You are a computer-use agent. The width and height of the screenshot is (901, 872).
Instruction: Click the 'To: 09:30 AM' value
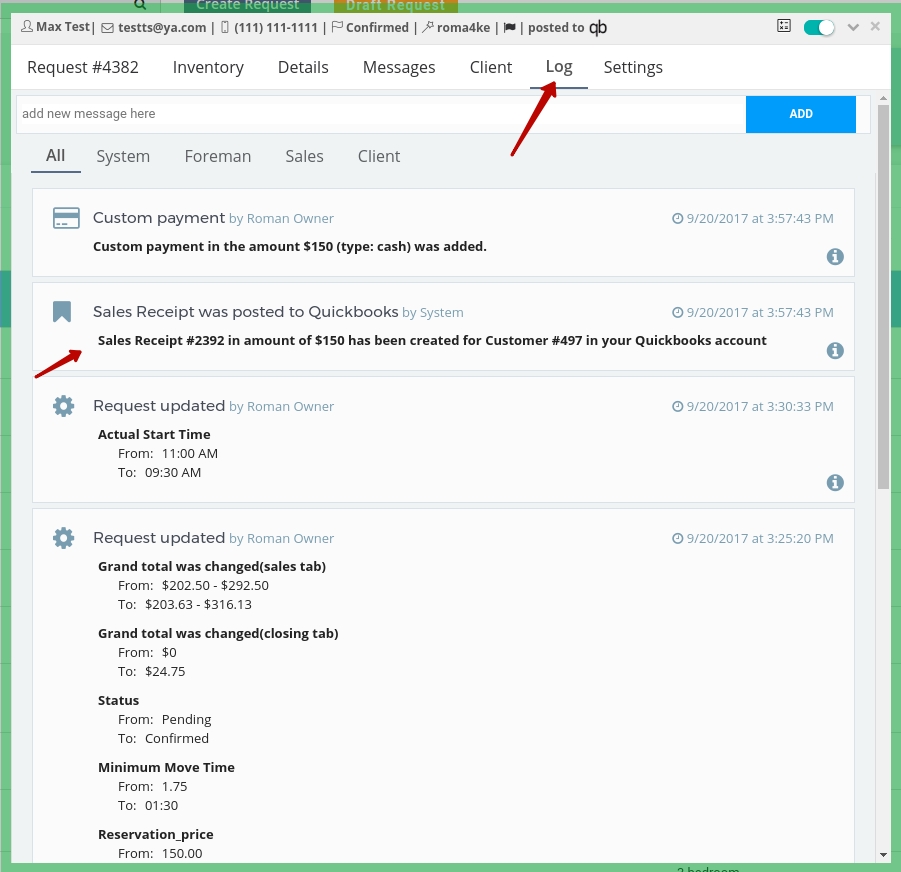(160, 473)
